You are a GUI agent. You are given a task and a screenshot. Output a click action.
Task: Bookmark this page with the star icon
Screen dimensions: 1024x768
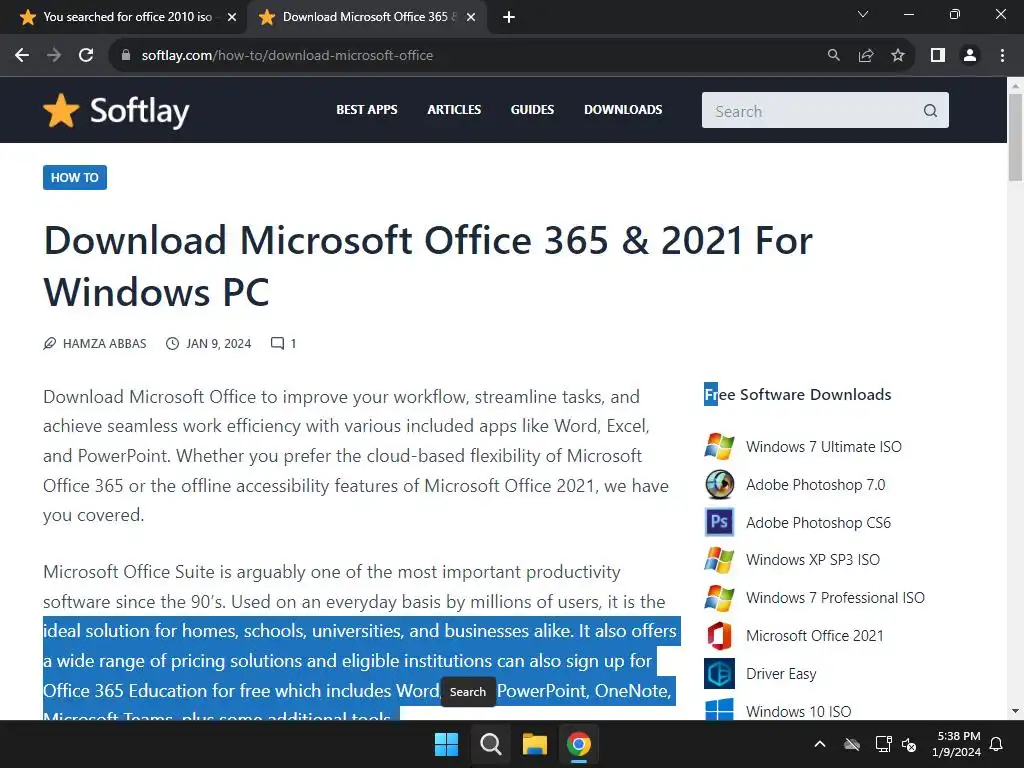point(898,56)
